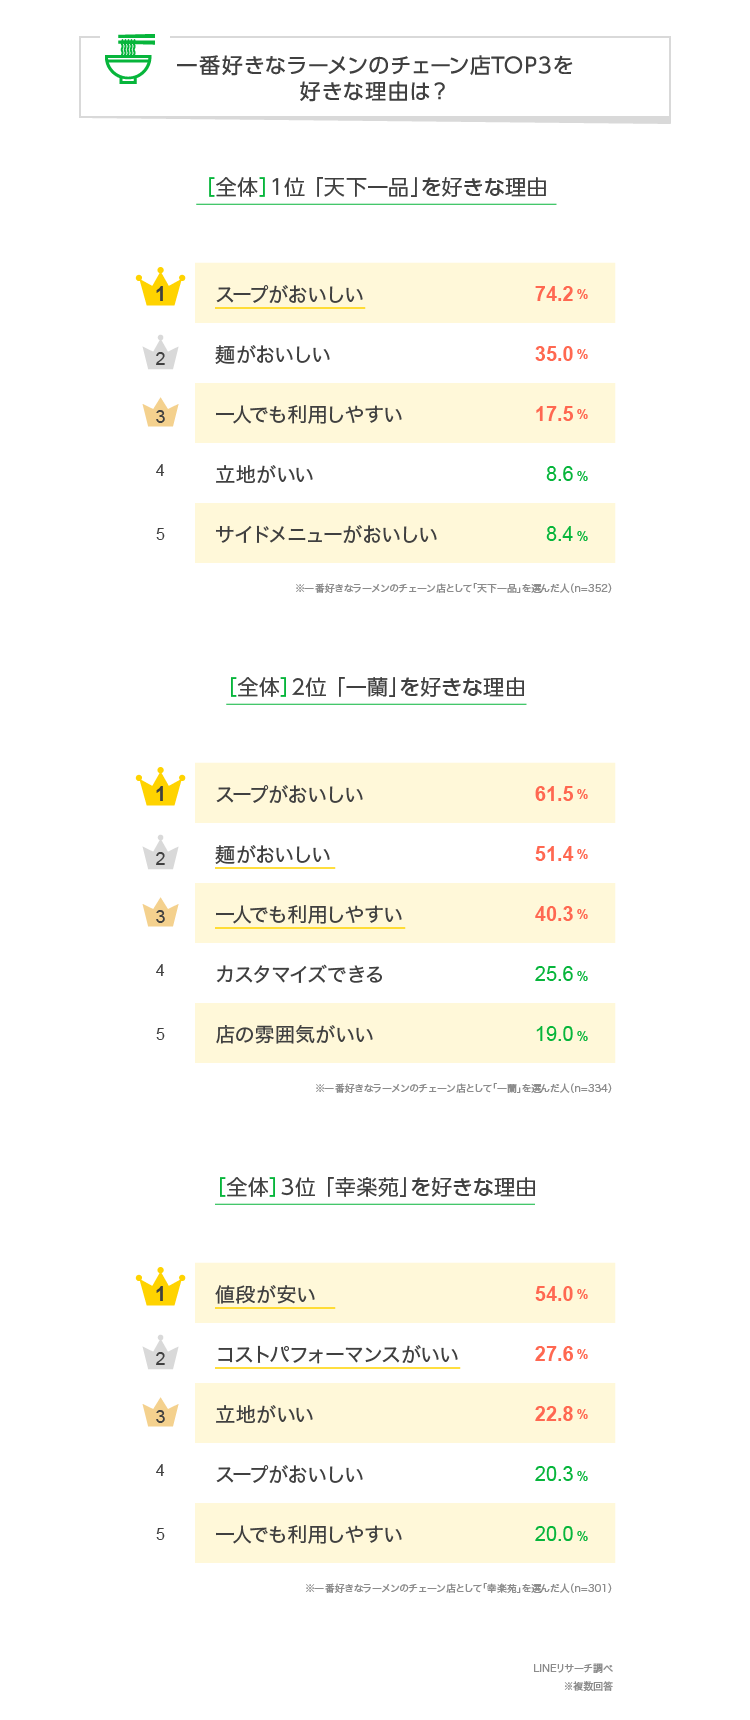Select 値段が安い reason text

(x=266, y=1294)
